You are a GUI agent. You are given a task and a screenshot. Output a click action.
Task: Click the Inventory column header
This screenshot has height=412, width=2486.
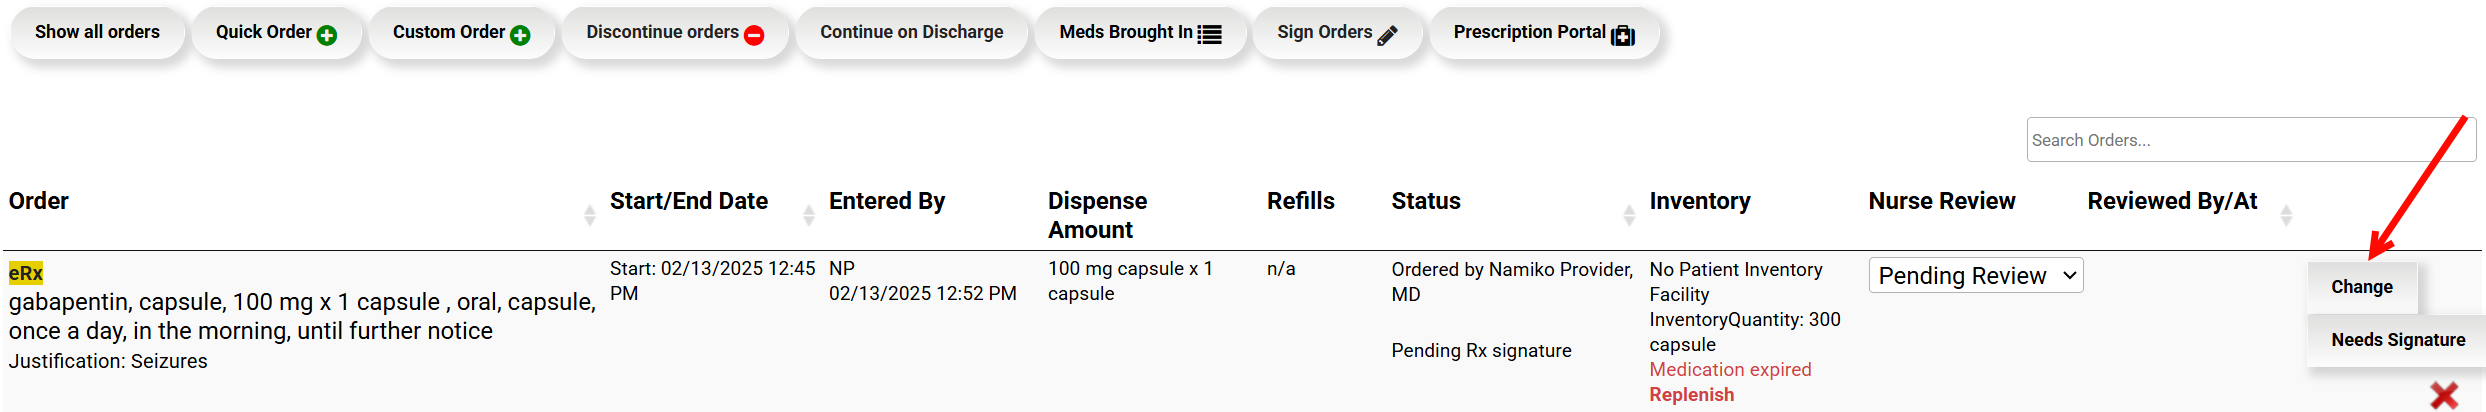pyautogui.click(x=1699, y=201)
